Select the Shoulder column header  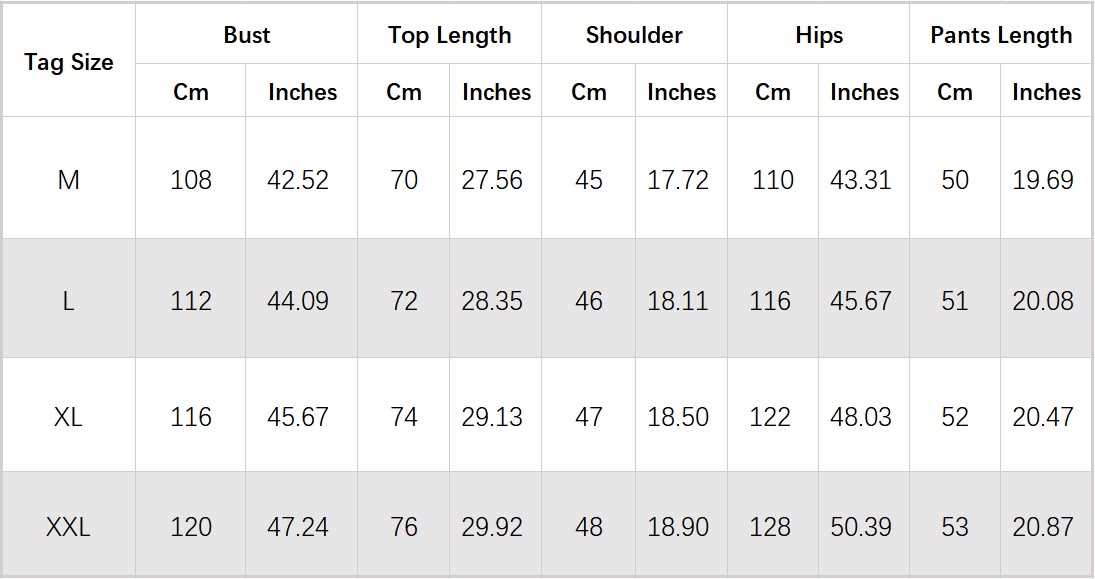pyautogui.click(x=634, y=35)
